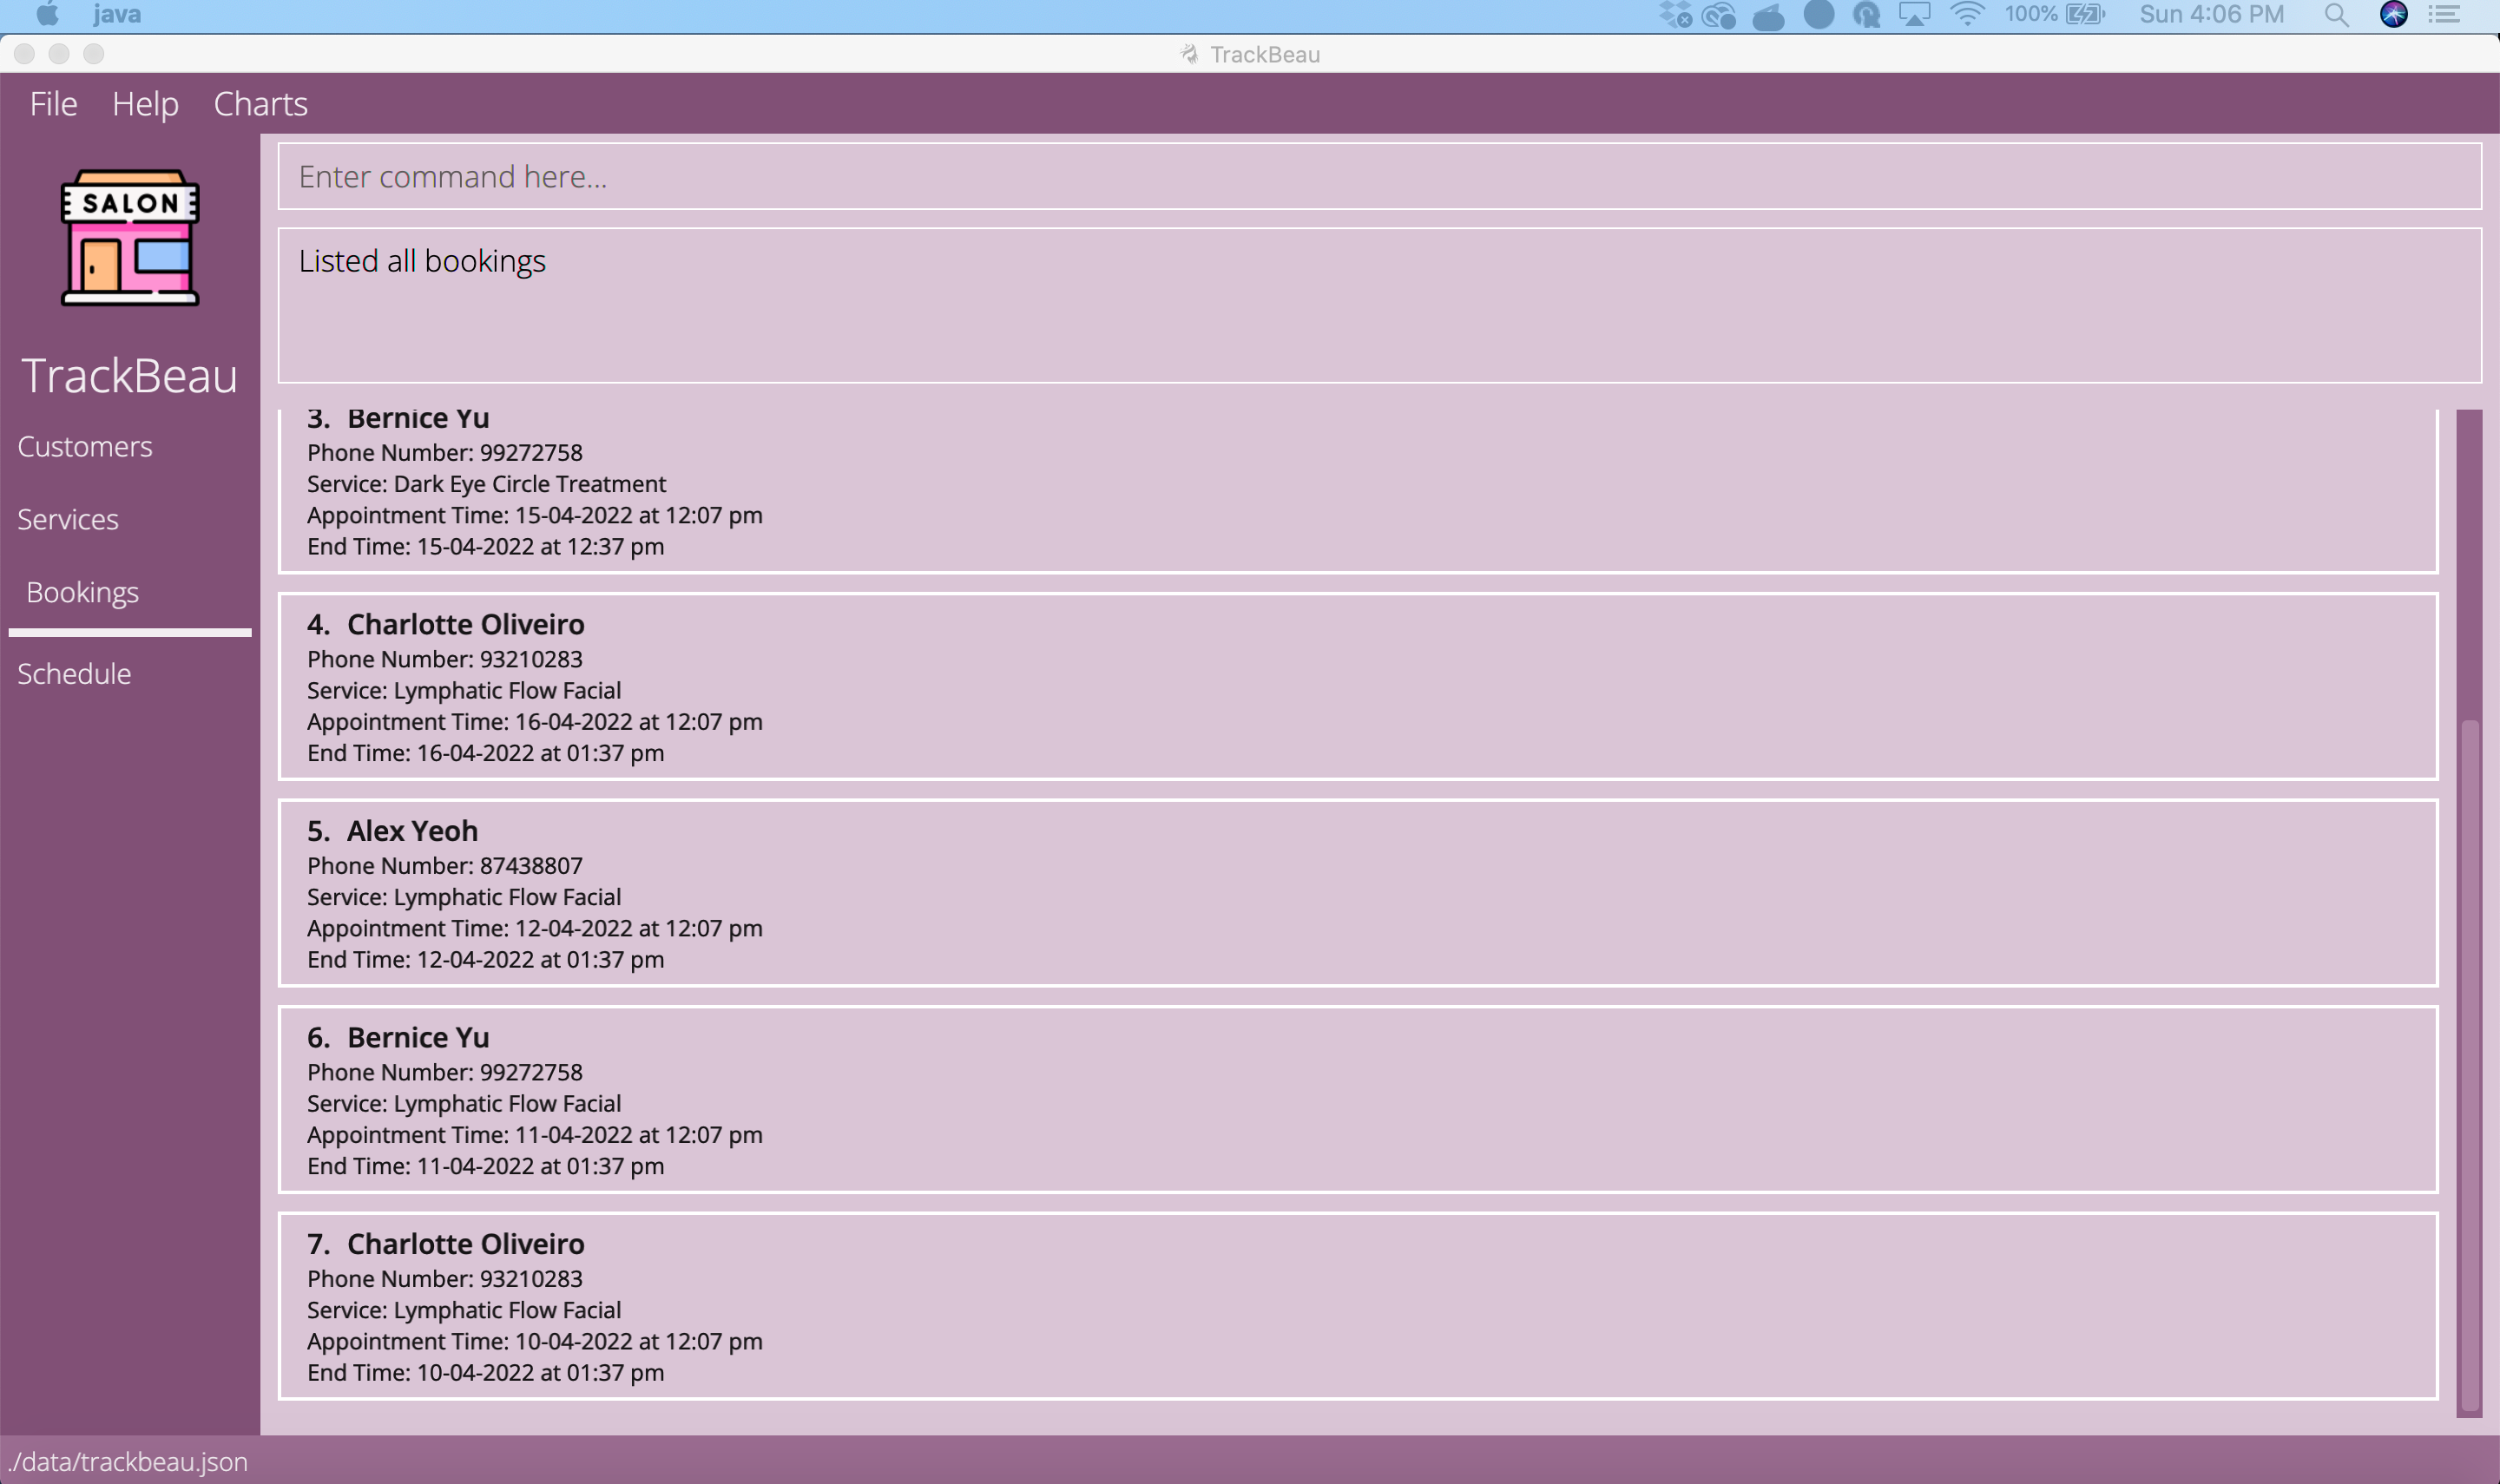Image resolution: width=2500 pixels, height=1484 pixels.
Task: Open the Apple menu
Action: pos(47,14)
